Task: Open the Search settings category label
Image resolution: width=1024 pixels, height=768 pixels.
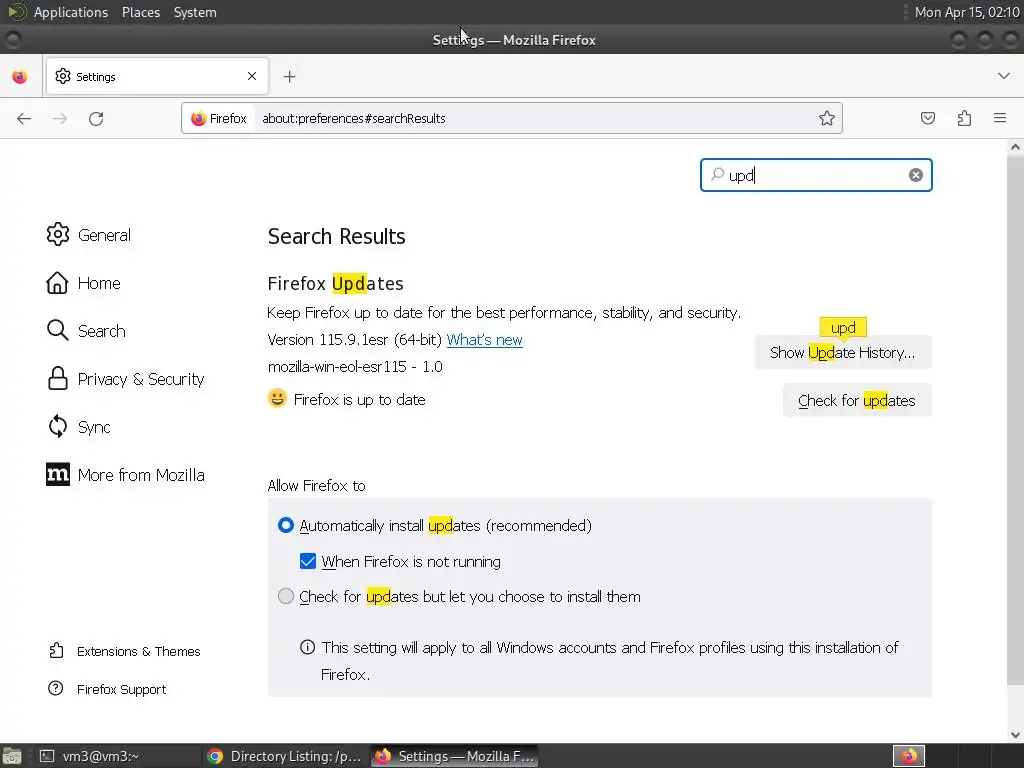Action: (x=101, y=331)
